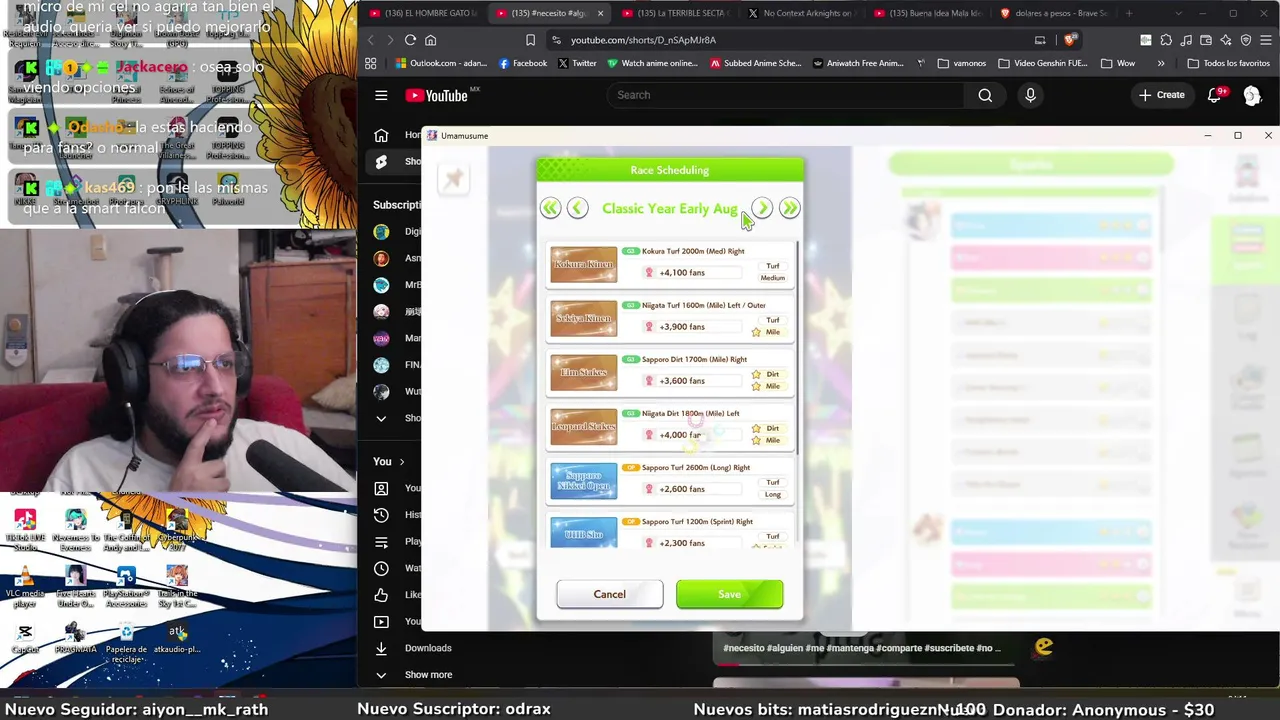Image resolution: width=1280 pixels, height=720 pixels.
Task: Open Watch later clock icon in sidebar
Action: (381, 568)
